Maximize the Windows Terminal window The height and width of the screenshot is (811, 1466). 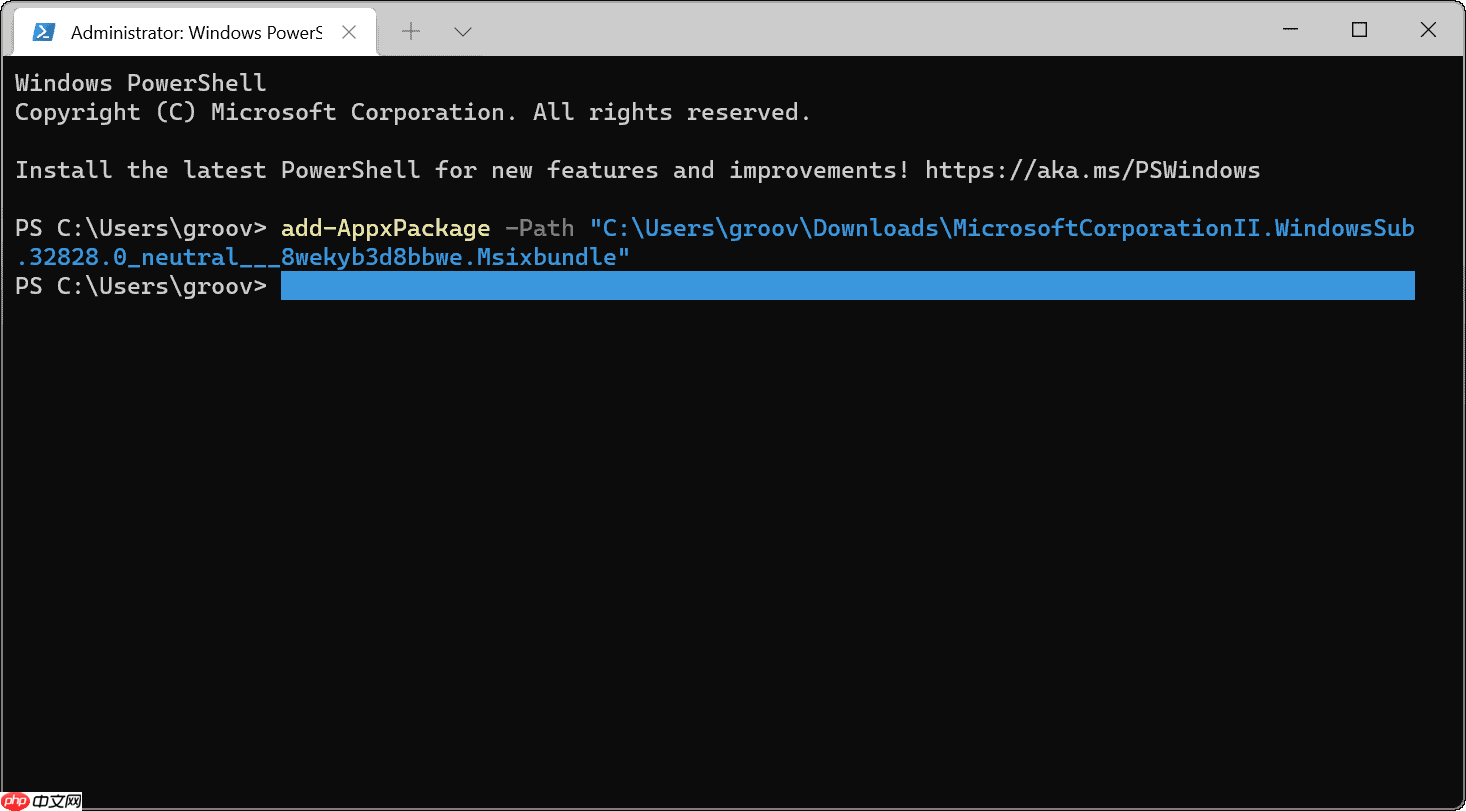click(1359, 30)
